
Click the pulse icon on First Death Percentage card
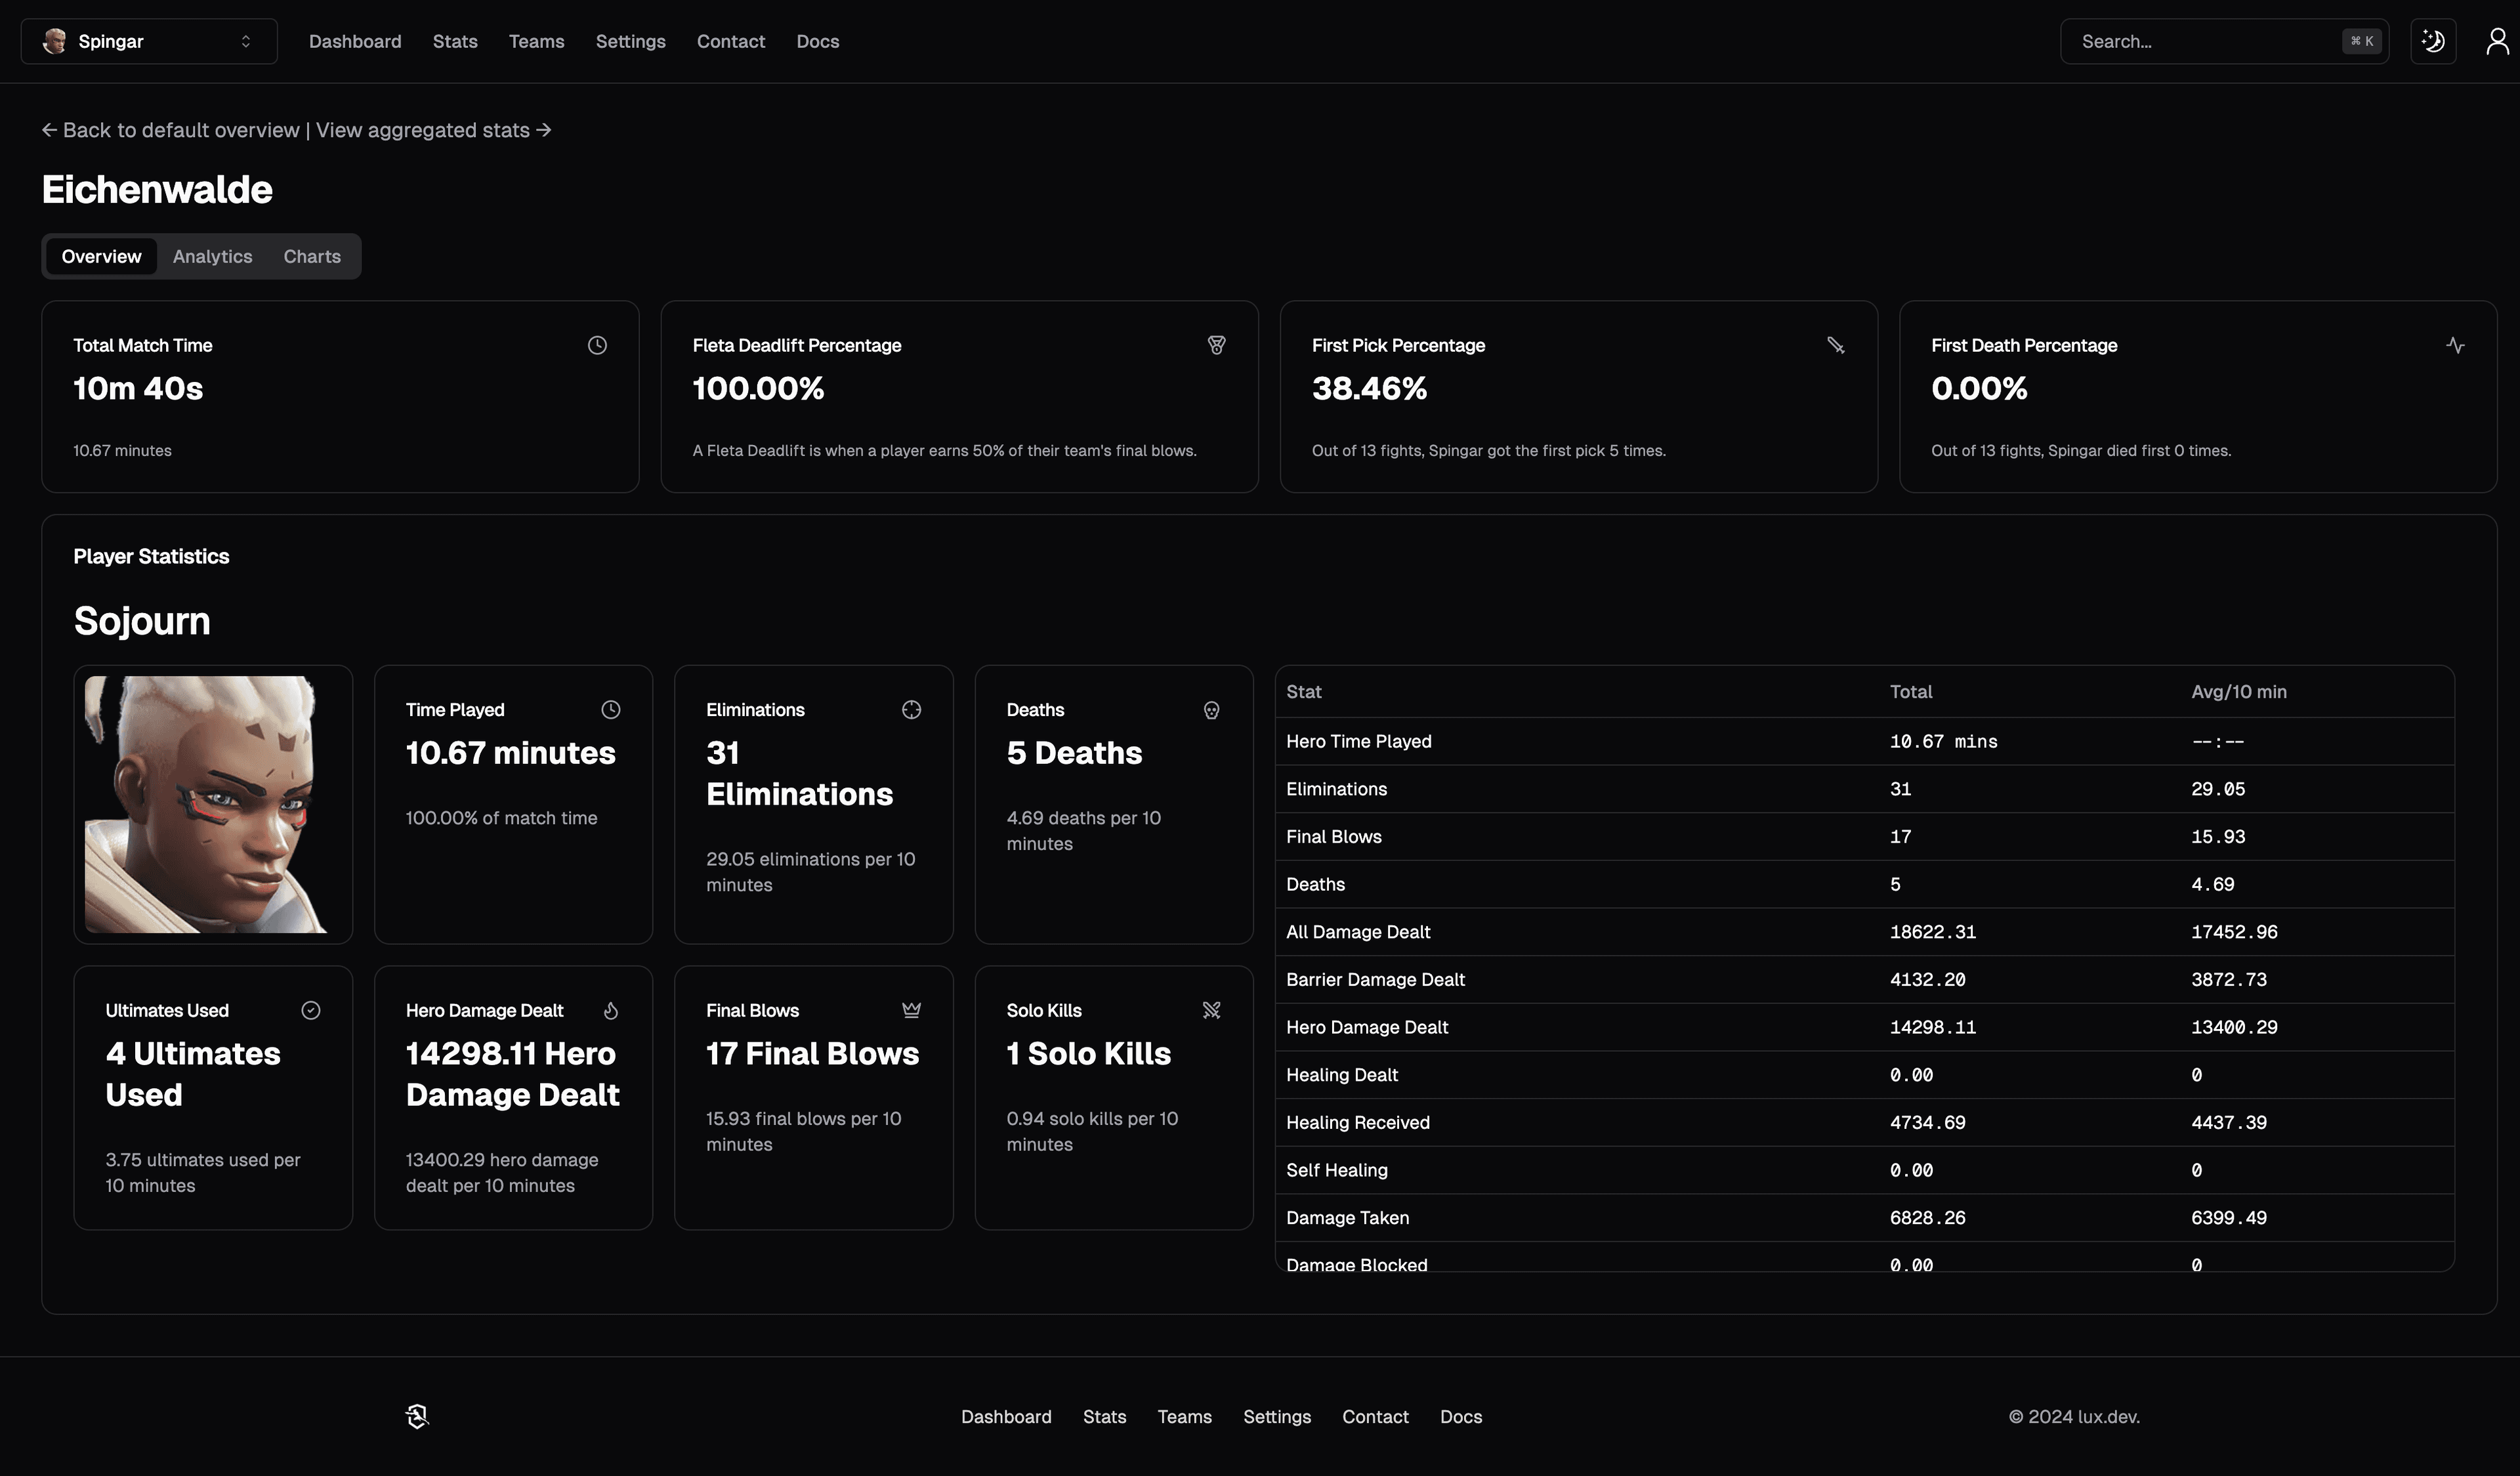2457,344
